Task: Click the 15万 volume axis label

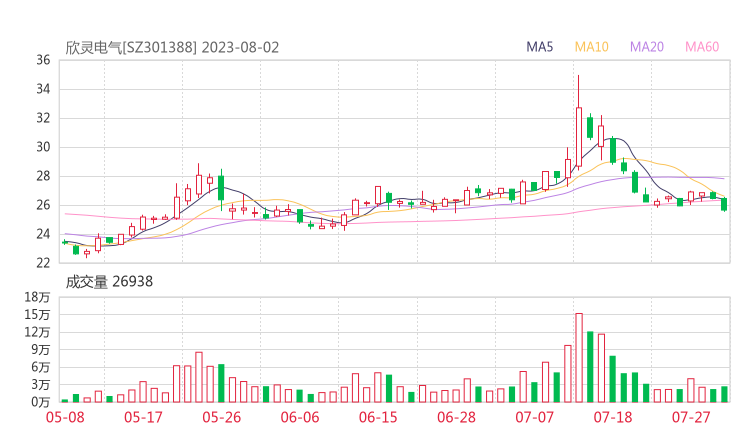Action: click(x=37, y=314)
